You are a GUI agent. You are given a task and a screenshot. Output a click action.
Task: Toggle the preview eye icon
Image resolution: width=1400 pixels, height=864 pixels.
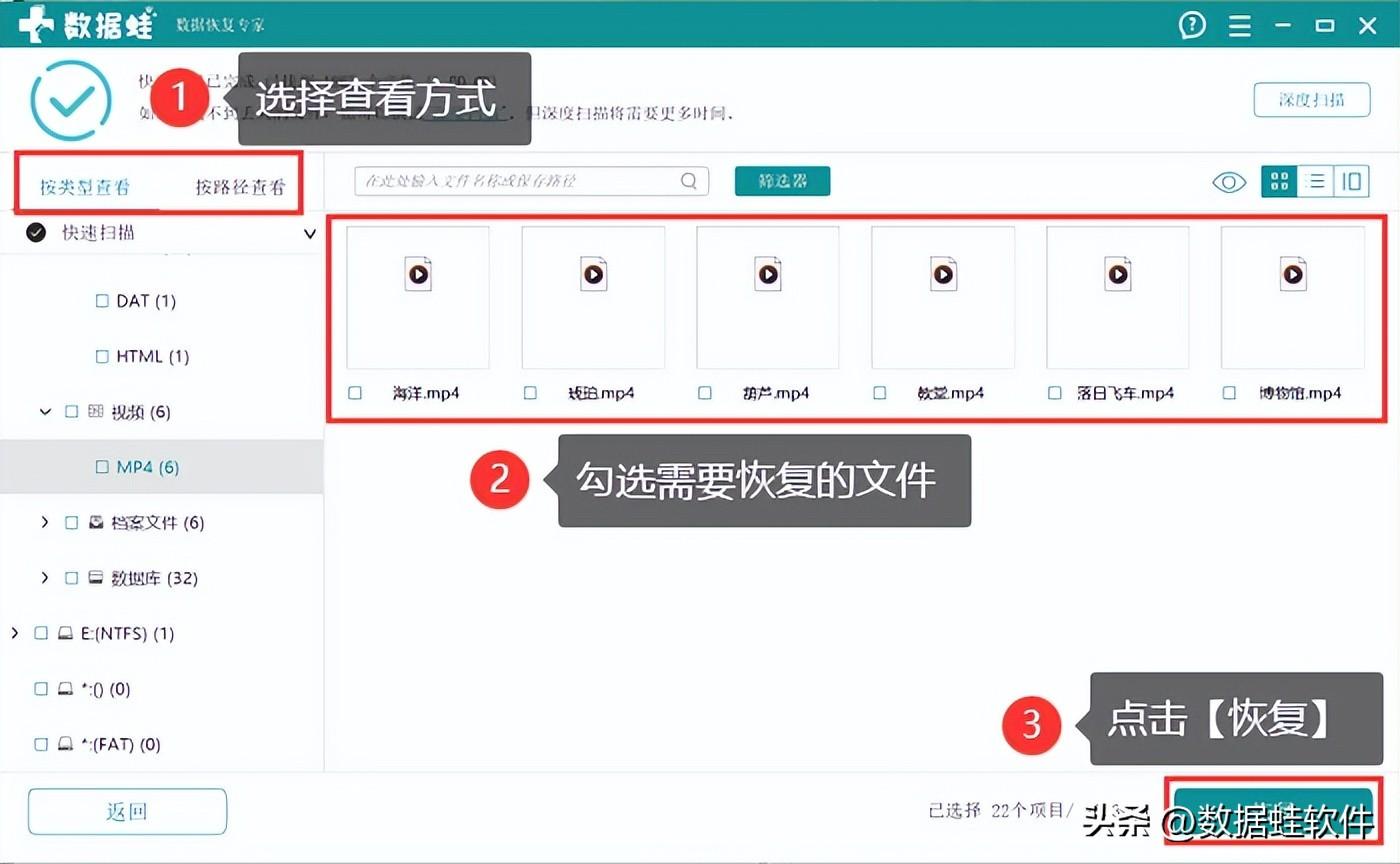1229,182
